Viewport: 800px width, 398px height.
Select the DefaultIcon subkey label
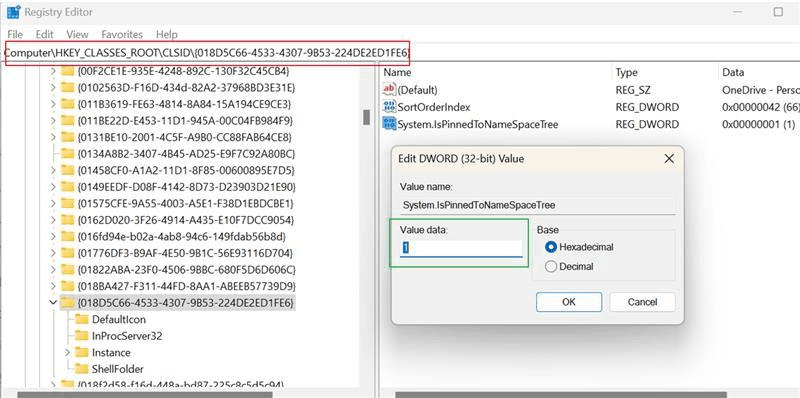[118, 319]
